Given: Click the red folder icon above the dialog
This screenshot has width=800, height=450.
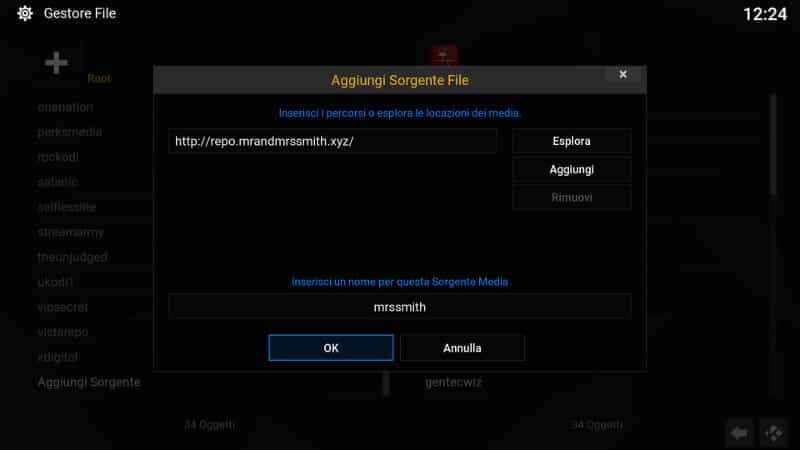Looking at the screenshot, I should [444, 55].
